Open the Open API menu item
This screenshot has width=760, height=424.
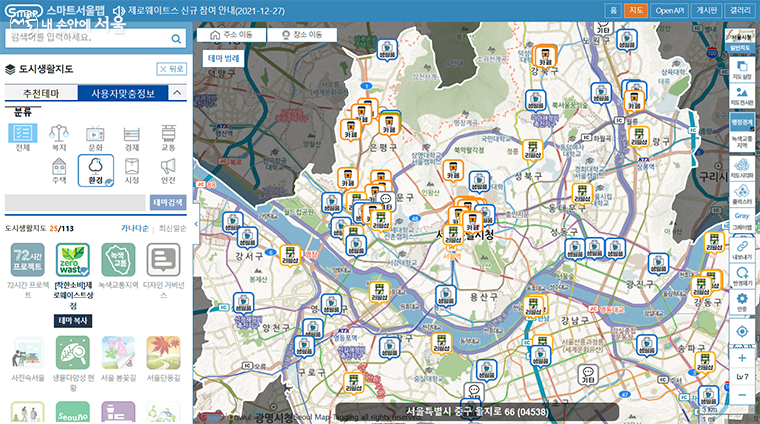(669, 9)
